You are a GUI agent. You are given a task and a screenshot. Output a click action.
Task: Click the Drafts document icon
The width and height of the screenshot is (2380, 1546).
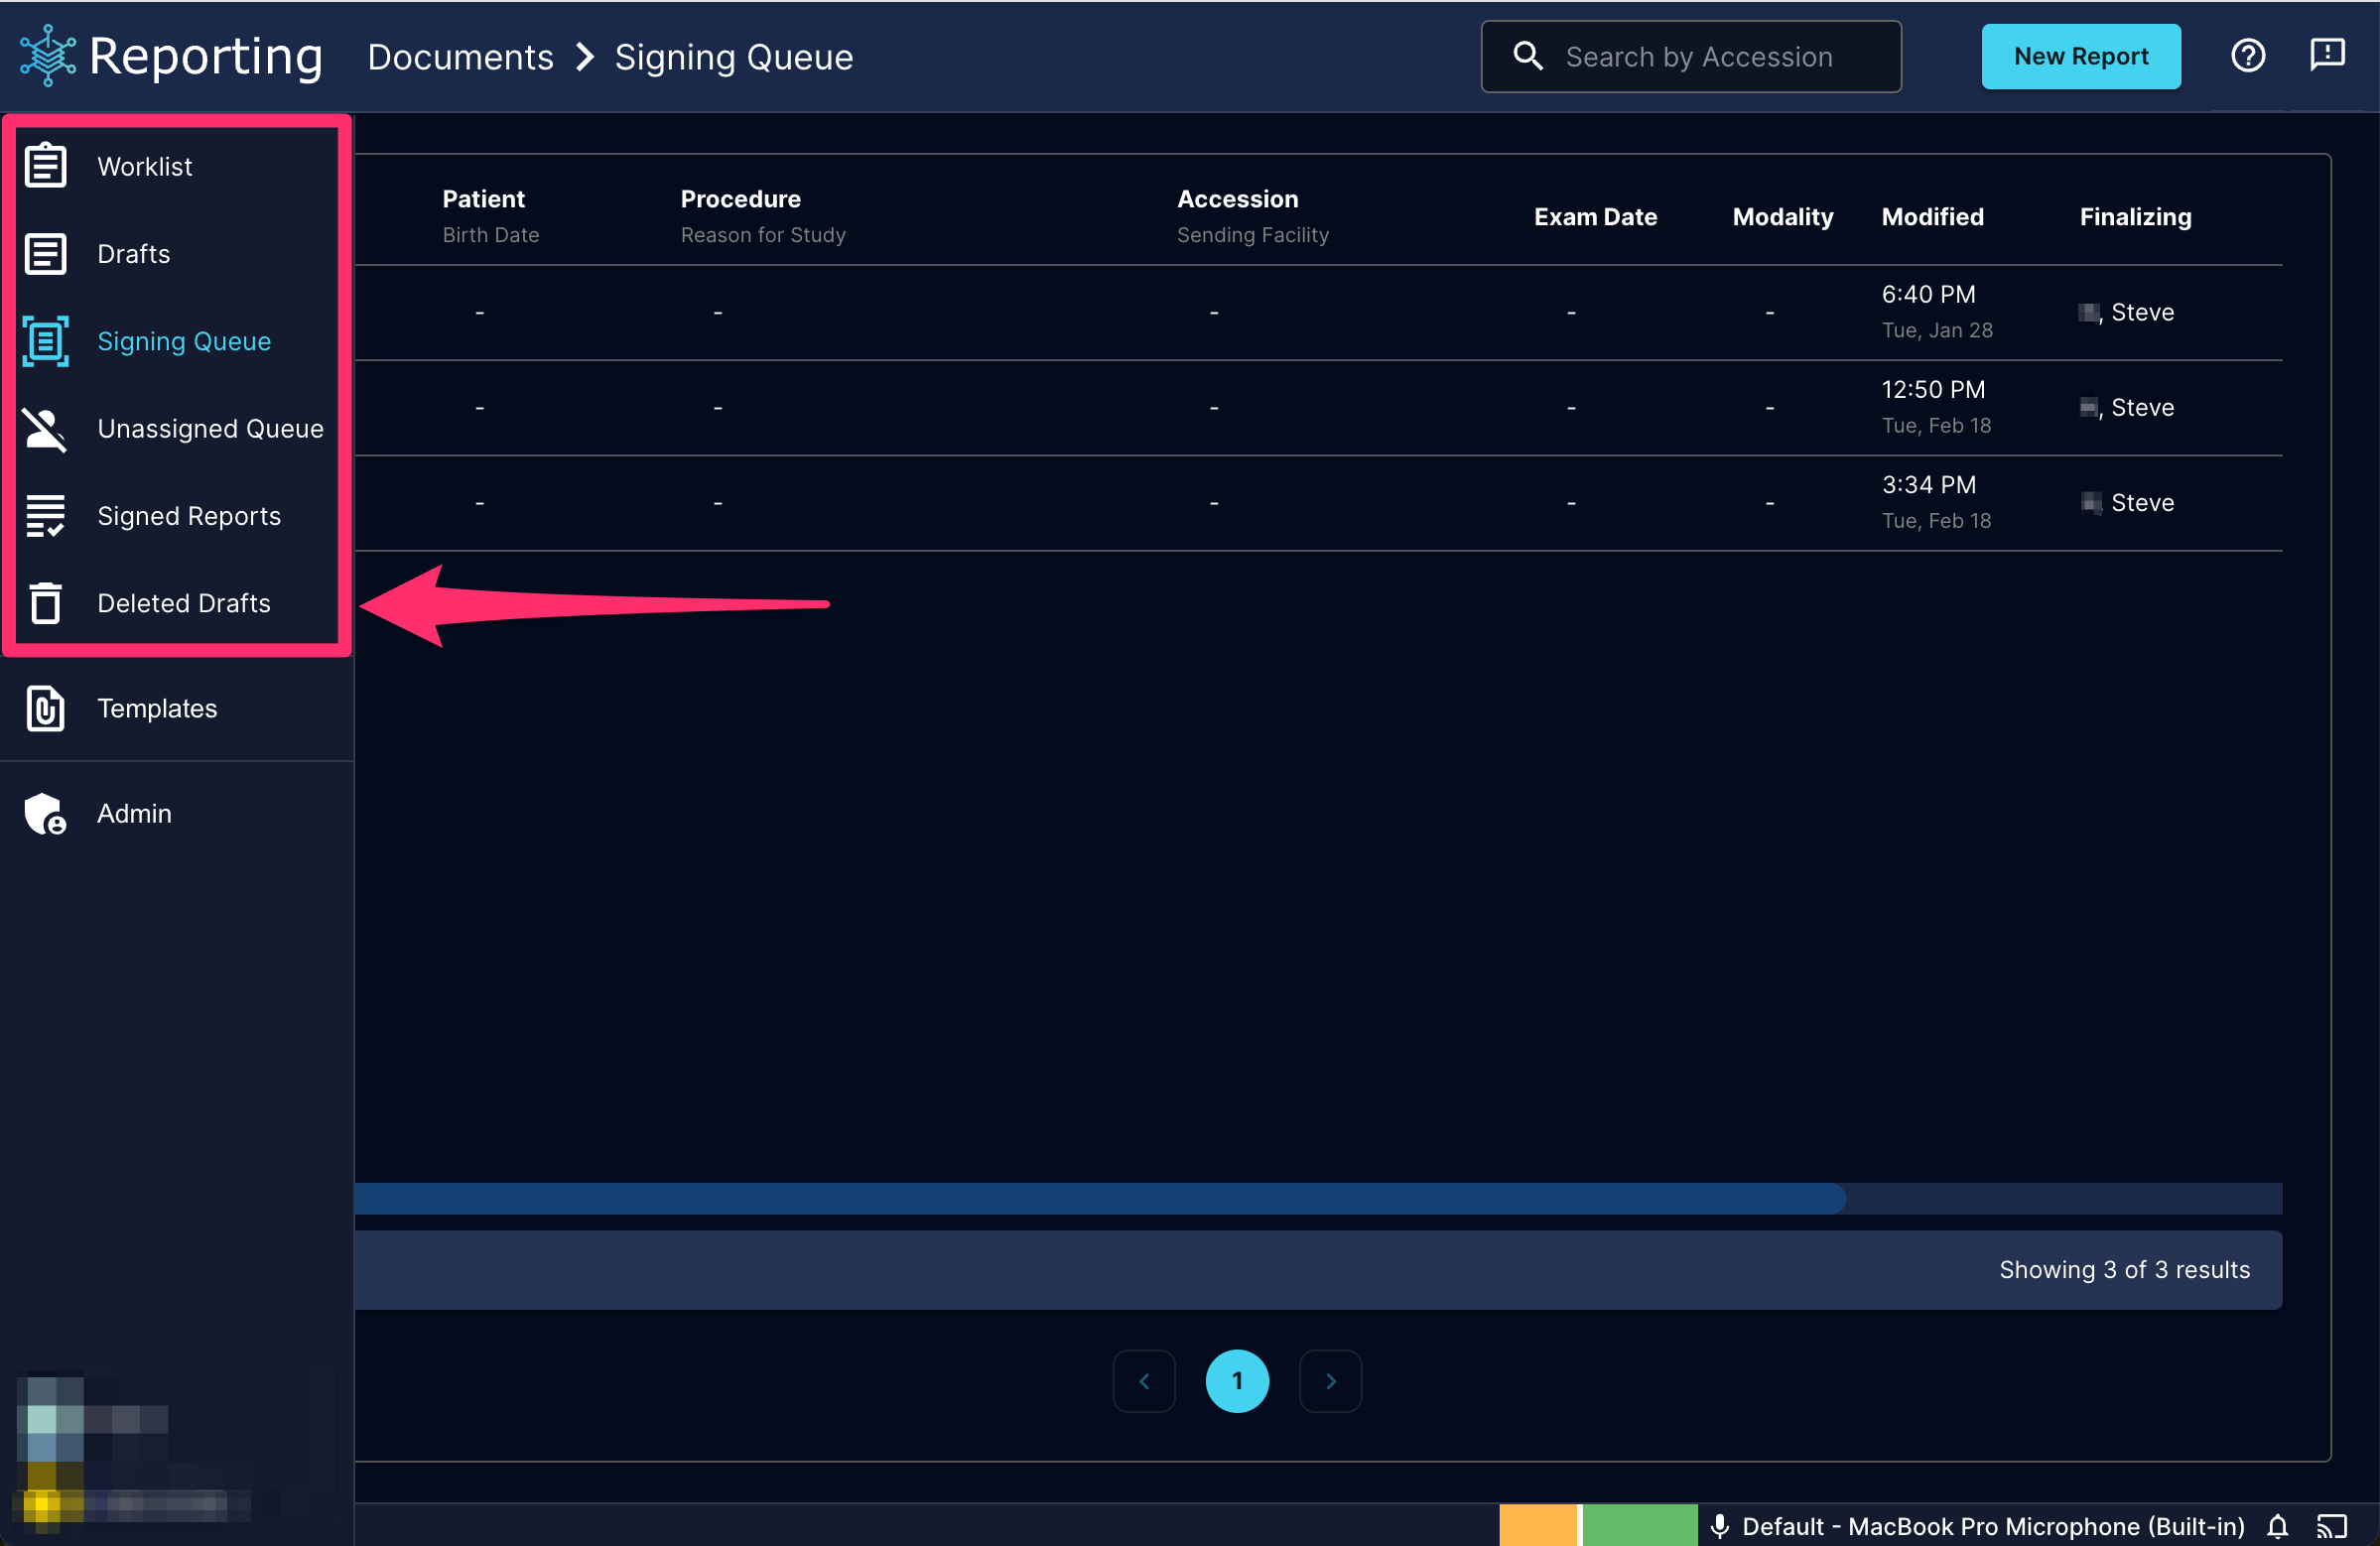[x=46, y=254]
